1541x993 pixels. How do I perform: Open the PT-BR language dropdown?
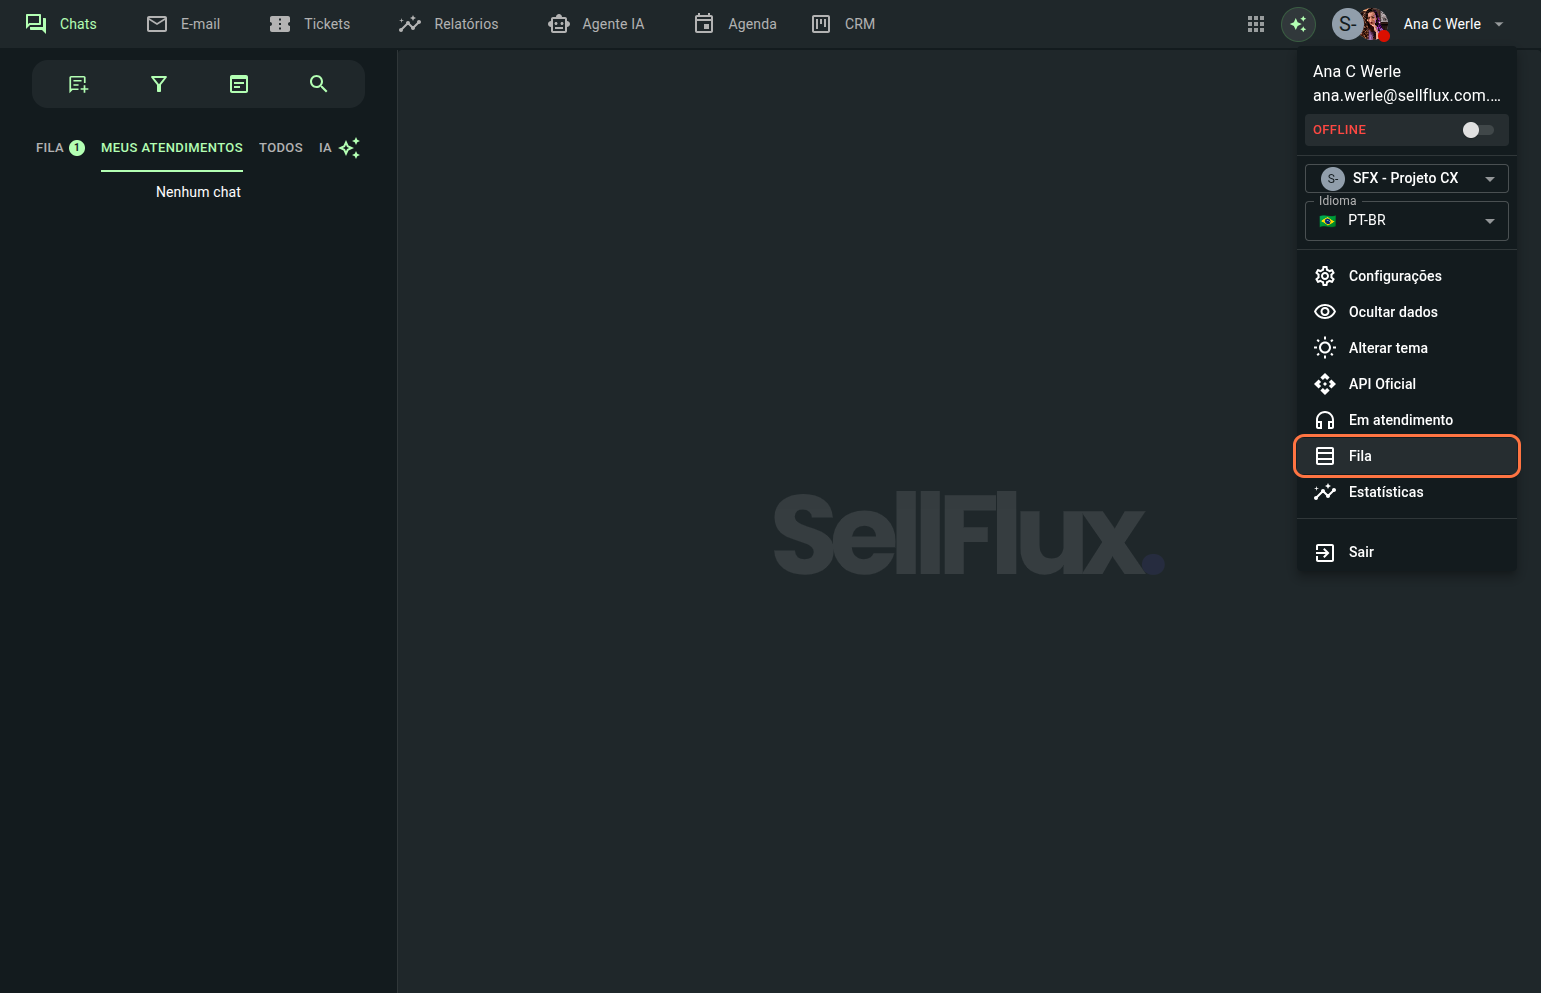[x=1406, y=221]
